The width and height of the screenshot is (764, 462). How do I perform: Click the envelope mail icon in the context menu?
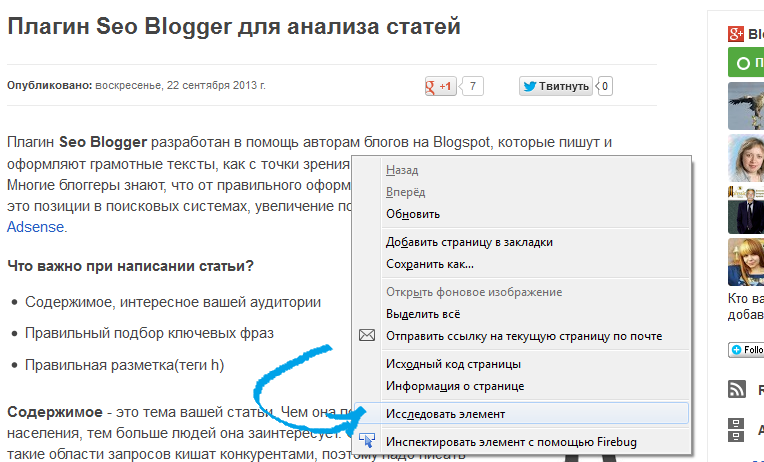(367, 335)
